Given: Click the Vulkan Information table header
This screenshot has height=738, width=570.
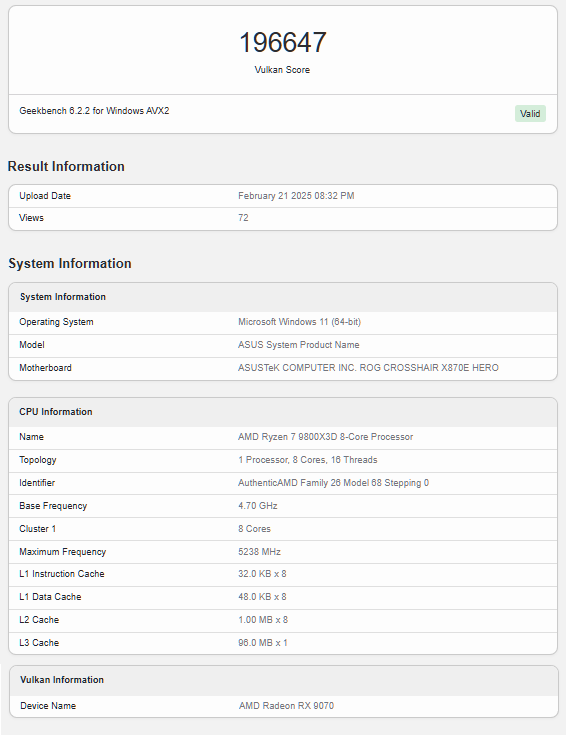Looking at the screenshot, I should (x=284, y=680).
